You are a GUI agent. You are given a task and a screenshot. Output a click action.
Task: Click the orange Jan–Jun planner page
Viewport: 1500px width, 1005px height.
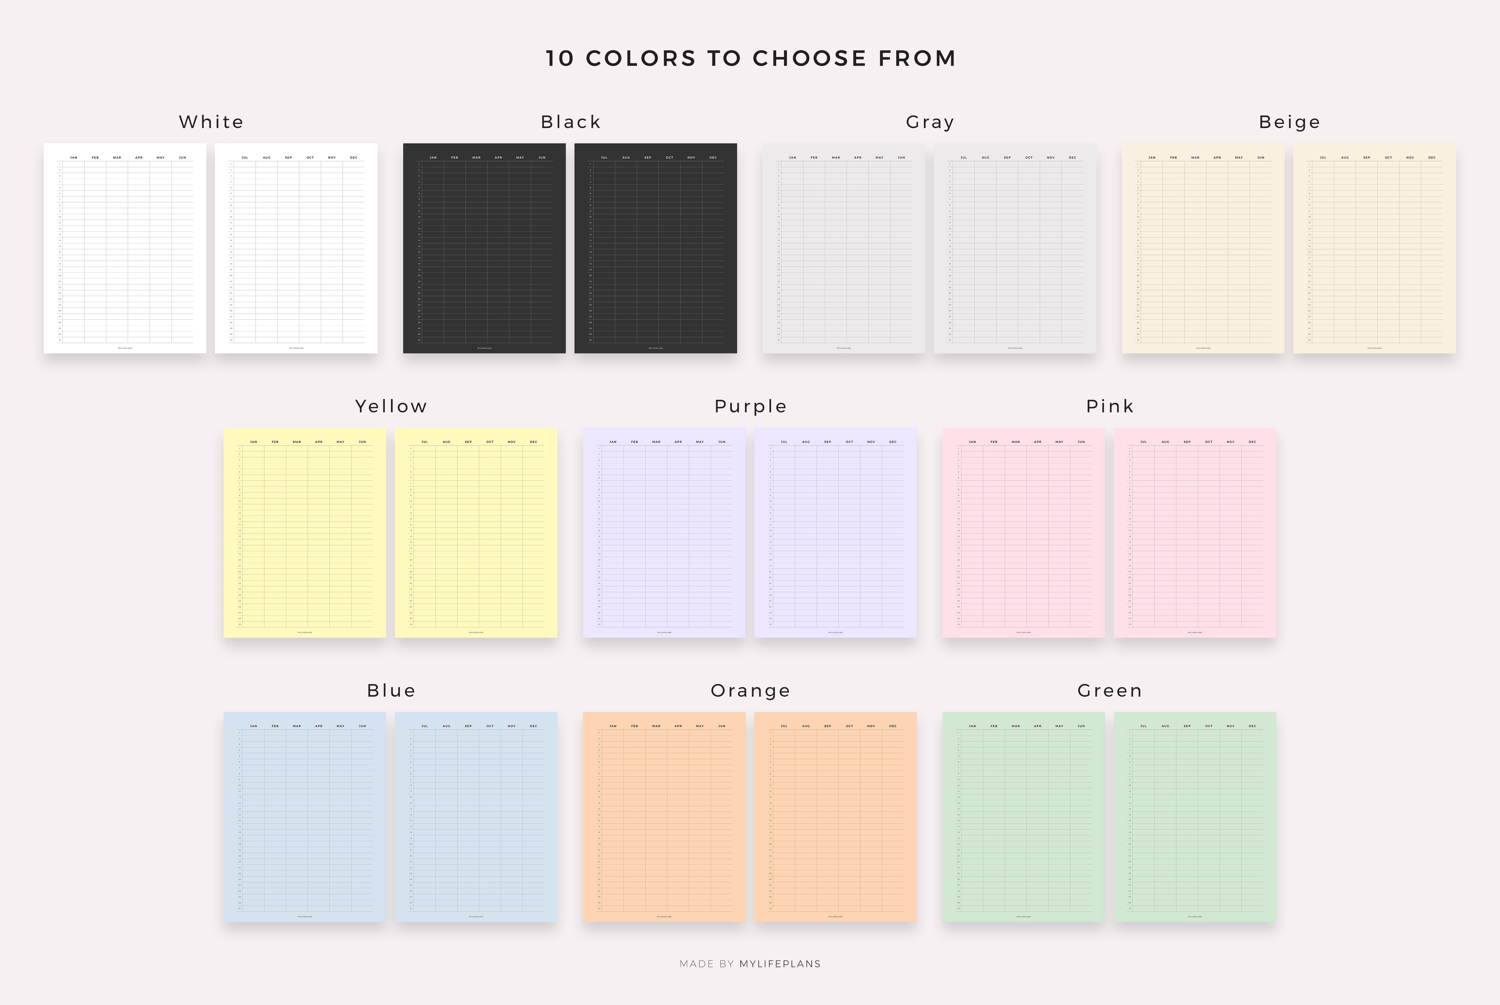click(664, 816)
